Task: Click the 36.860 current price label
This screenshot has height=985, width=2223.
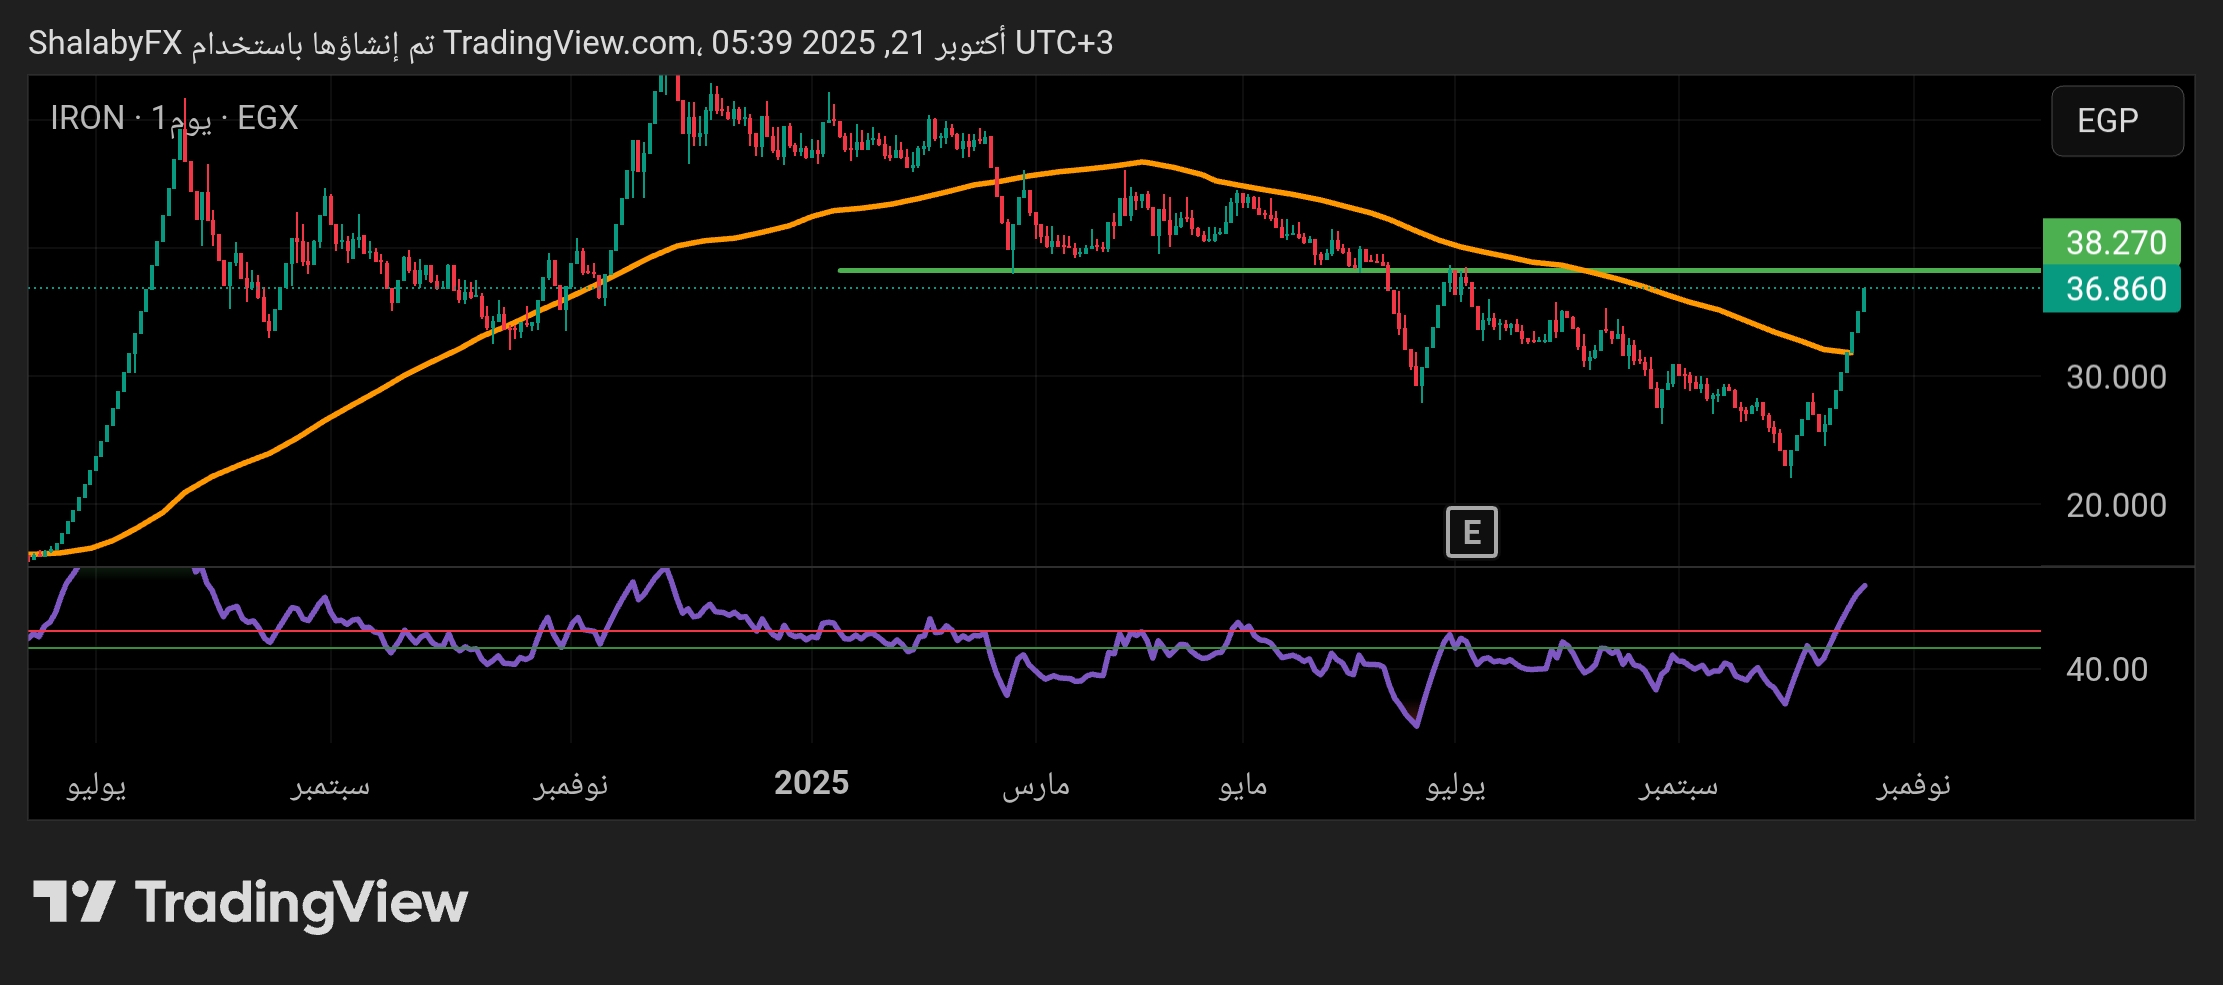Action: pos(2111,289)
